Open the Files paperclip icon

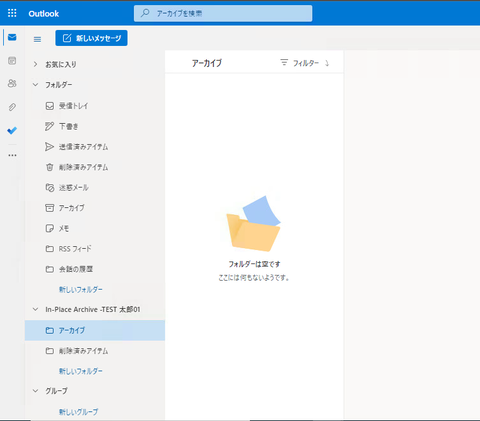click(x=12, y=107)
